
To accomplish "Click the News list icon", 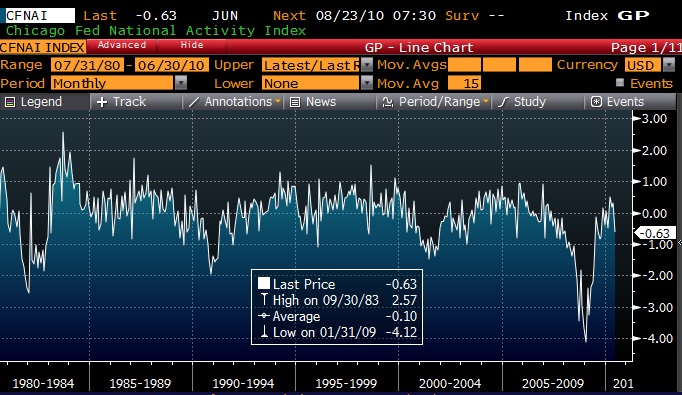I will 295,102.
